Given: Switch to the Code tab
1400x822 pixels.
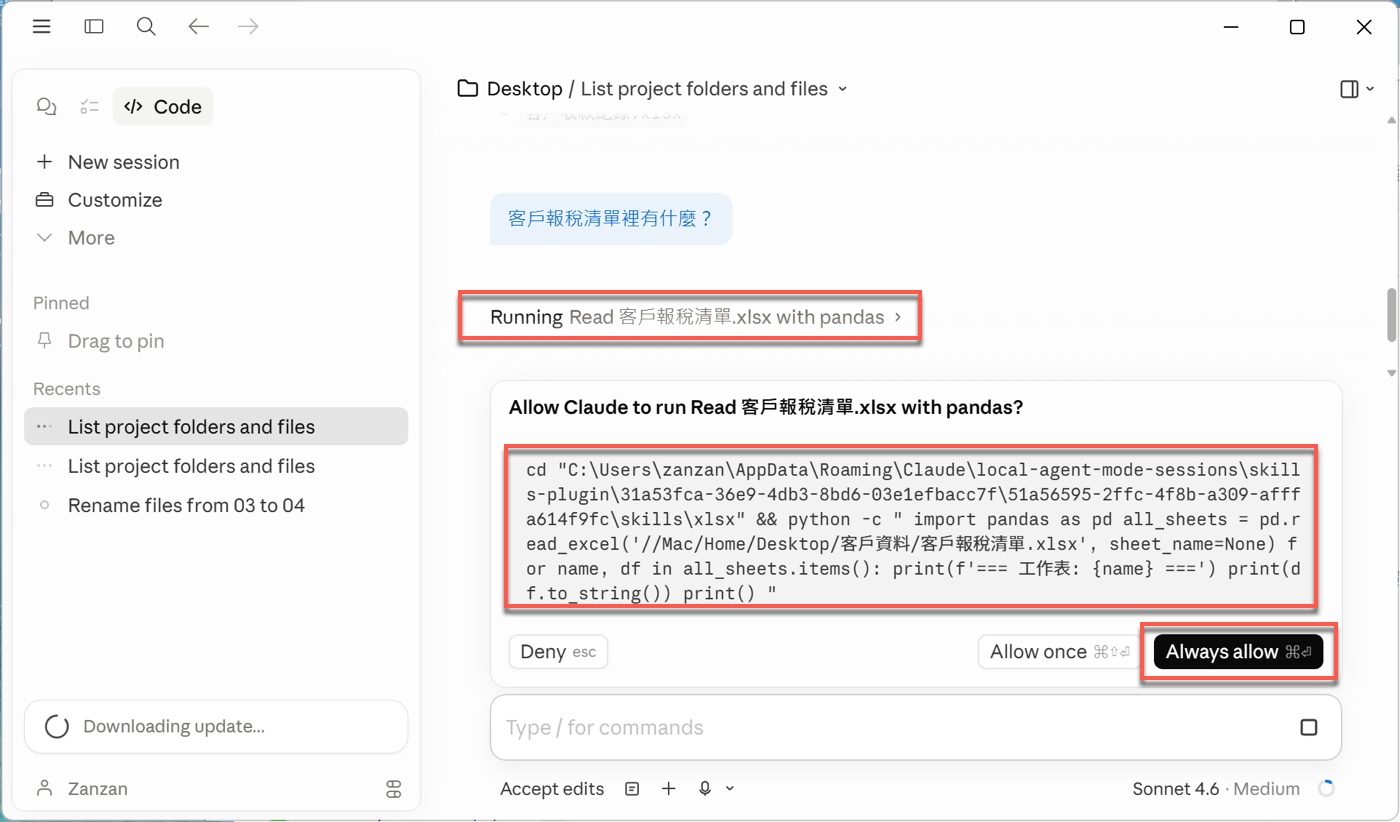Looking at the screenshot, I should tap(162, 106).
